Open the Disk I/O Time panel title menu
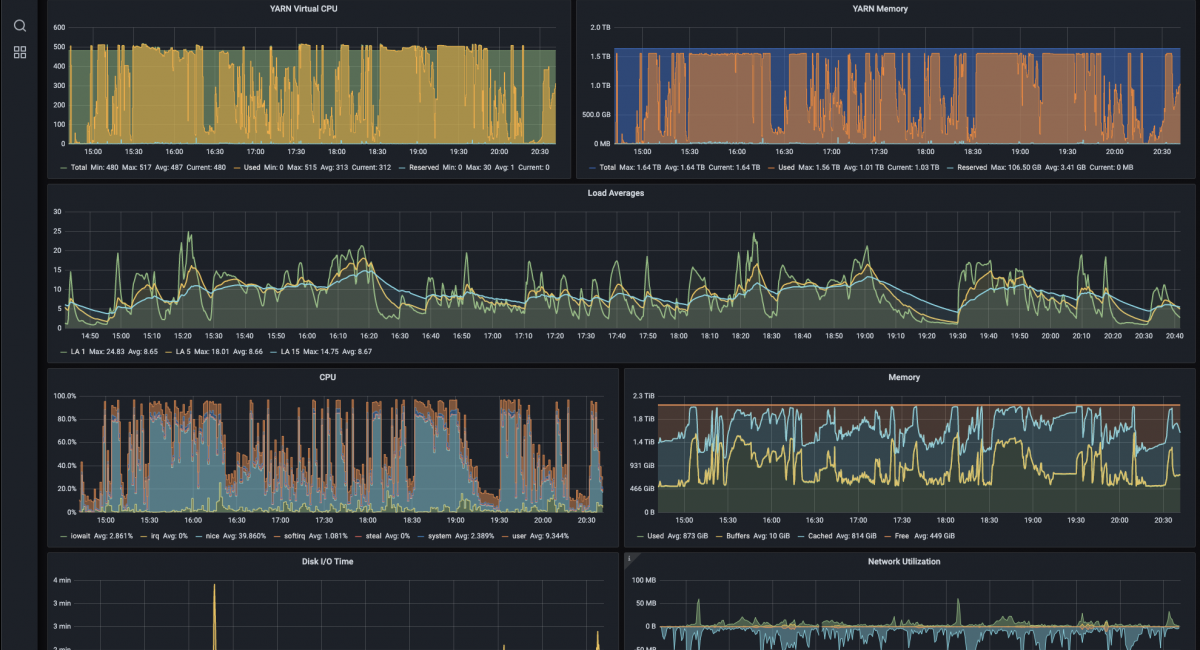The image size is (1200, 650). pos(327,562)
